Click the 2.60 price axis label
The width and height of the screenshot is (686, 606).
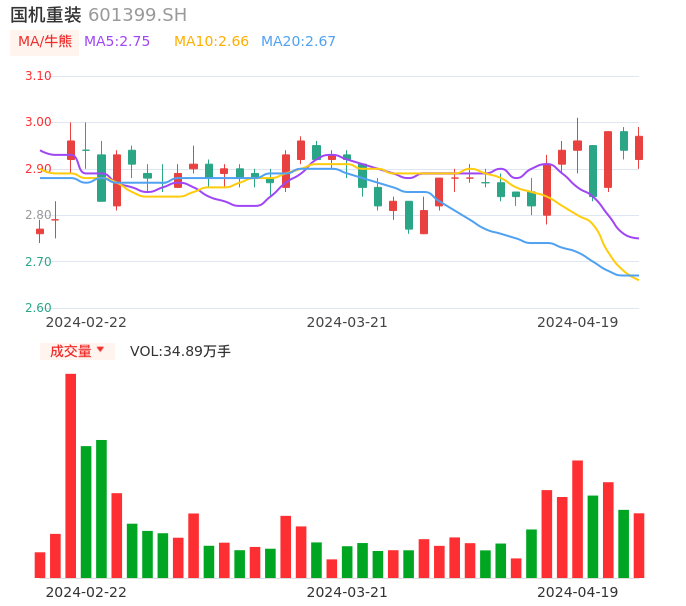click(x=38, y=308)
